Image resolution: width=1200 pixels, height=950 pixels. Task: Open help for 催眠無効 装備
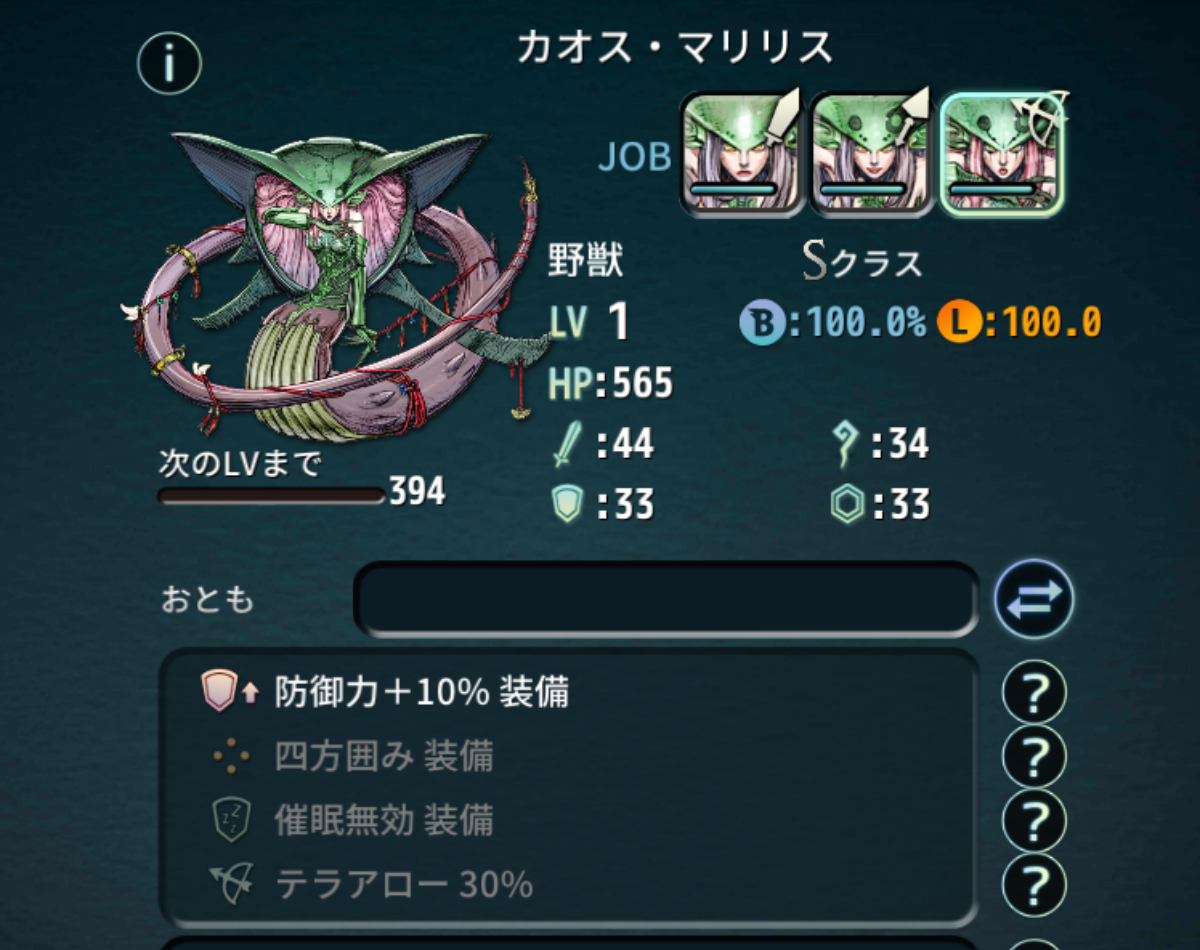click(1034, 821)
